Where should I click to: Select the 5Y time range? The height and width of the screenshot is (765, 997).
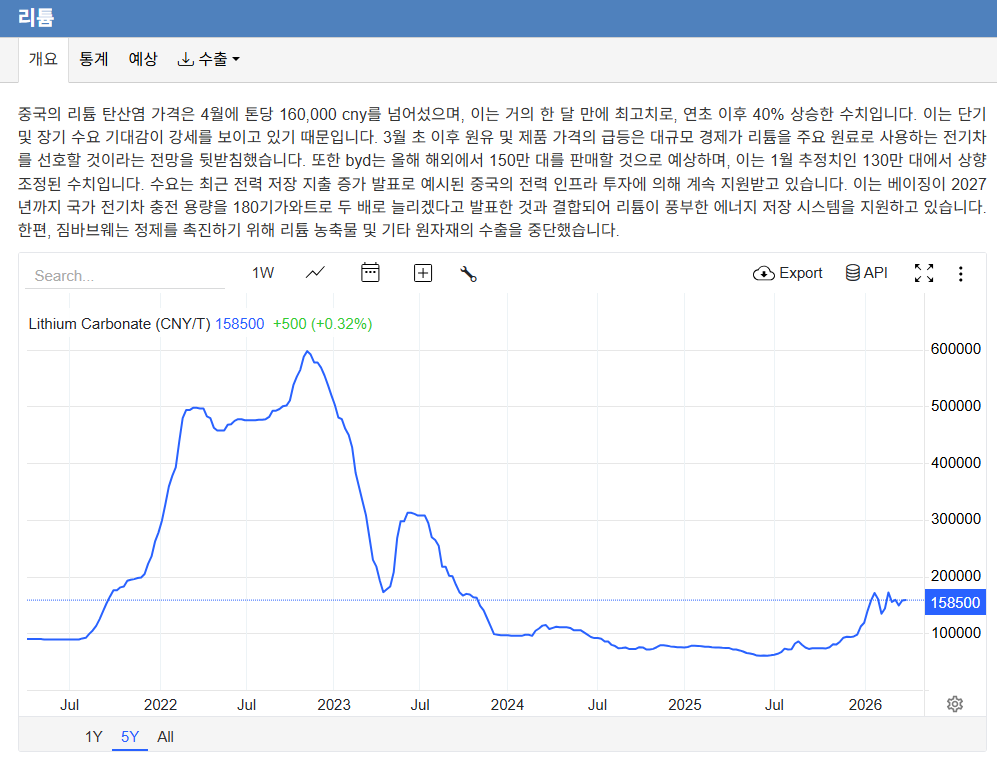click(x=130, y=737)
